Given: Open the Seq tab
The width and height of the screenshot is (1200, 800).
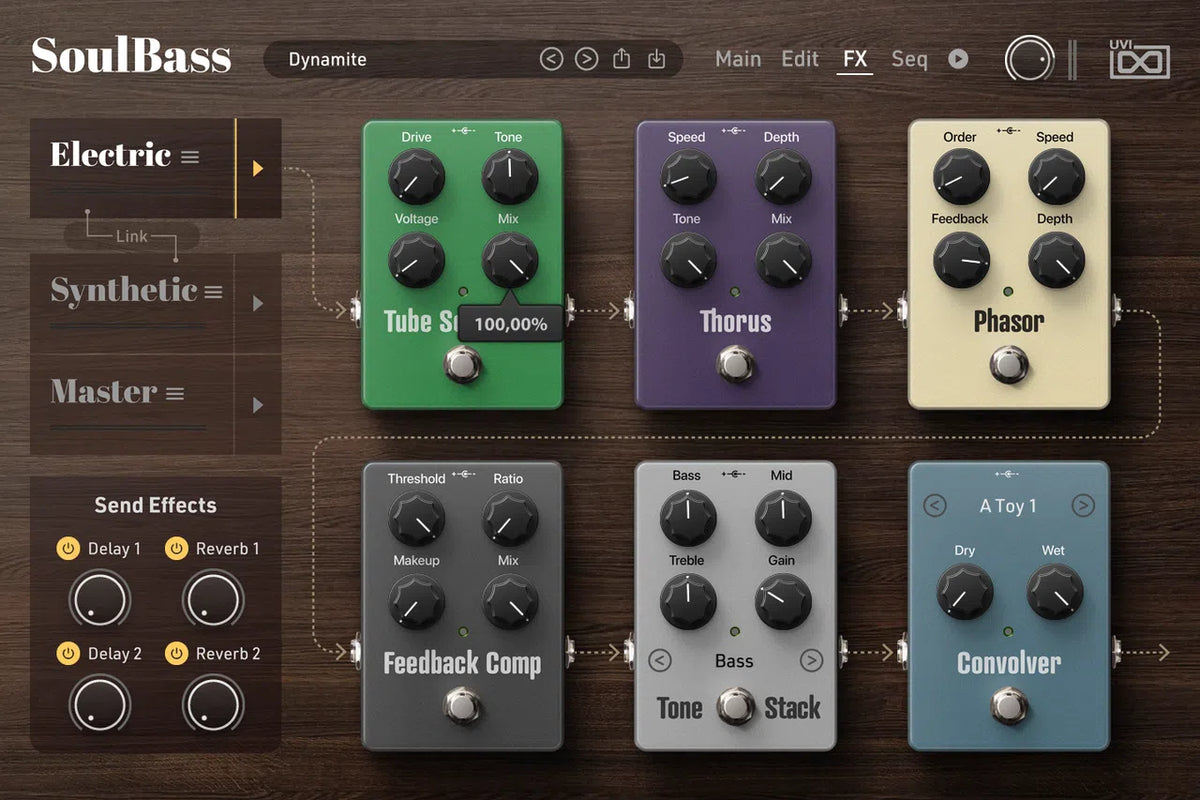Looking at the screenshot, I should 909,59.
